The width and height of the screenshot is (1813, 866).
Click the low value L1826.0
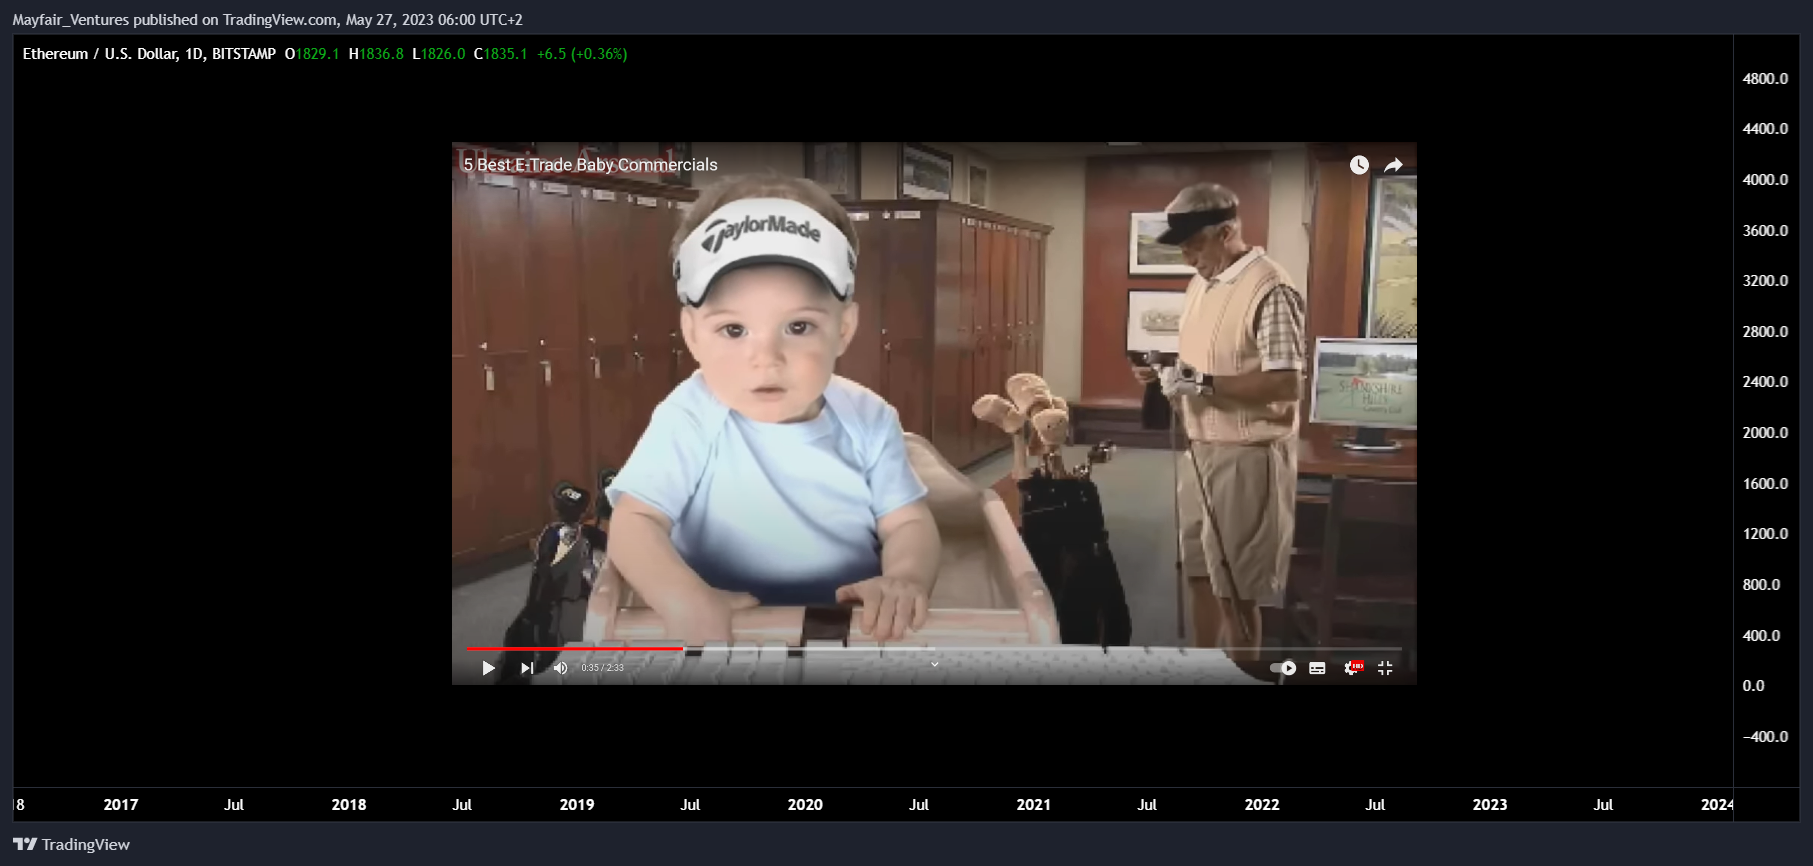point(439,54)
